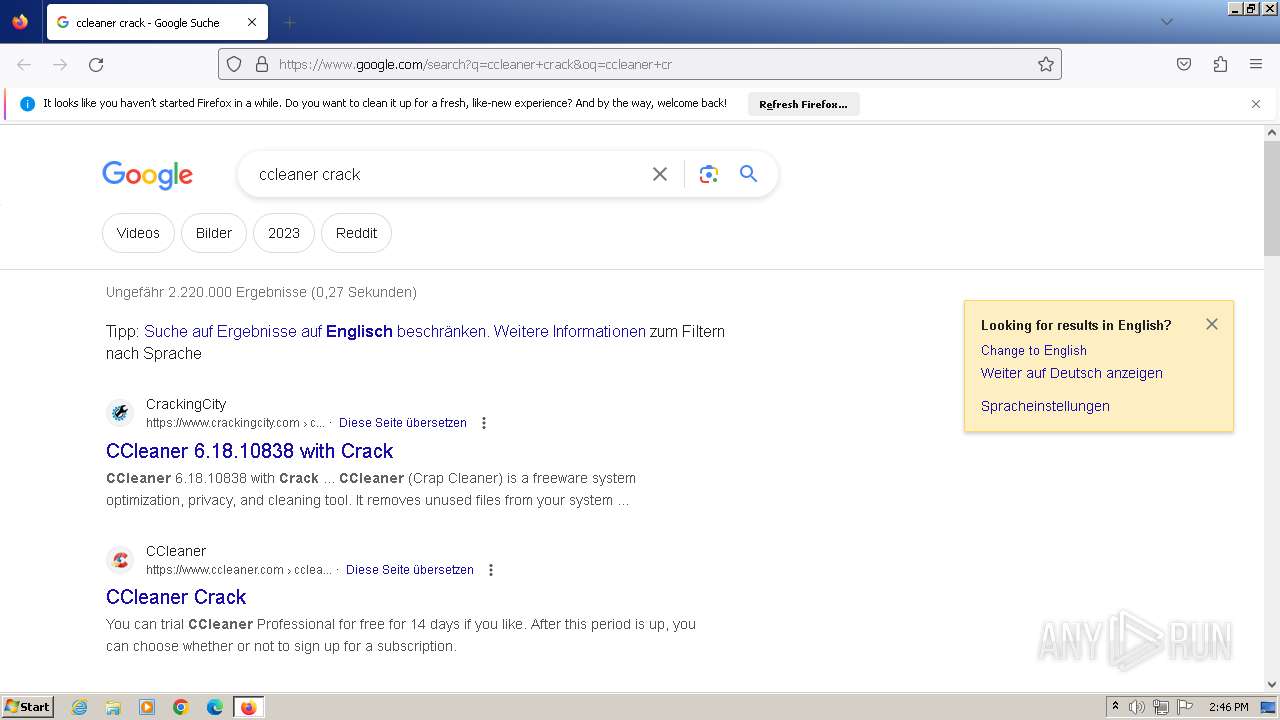1280x720 pixels.
Task: Click the CrackingCity site favicon
Action: (120, 412)
